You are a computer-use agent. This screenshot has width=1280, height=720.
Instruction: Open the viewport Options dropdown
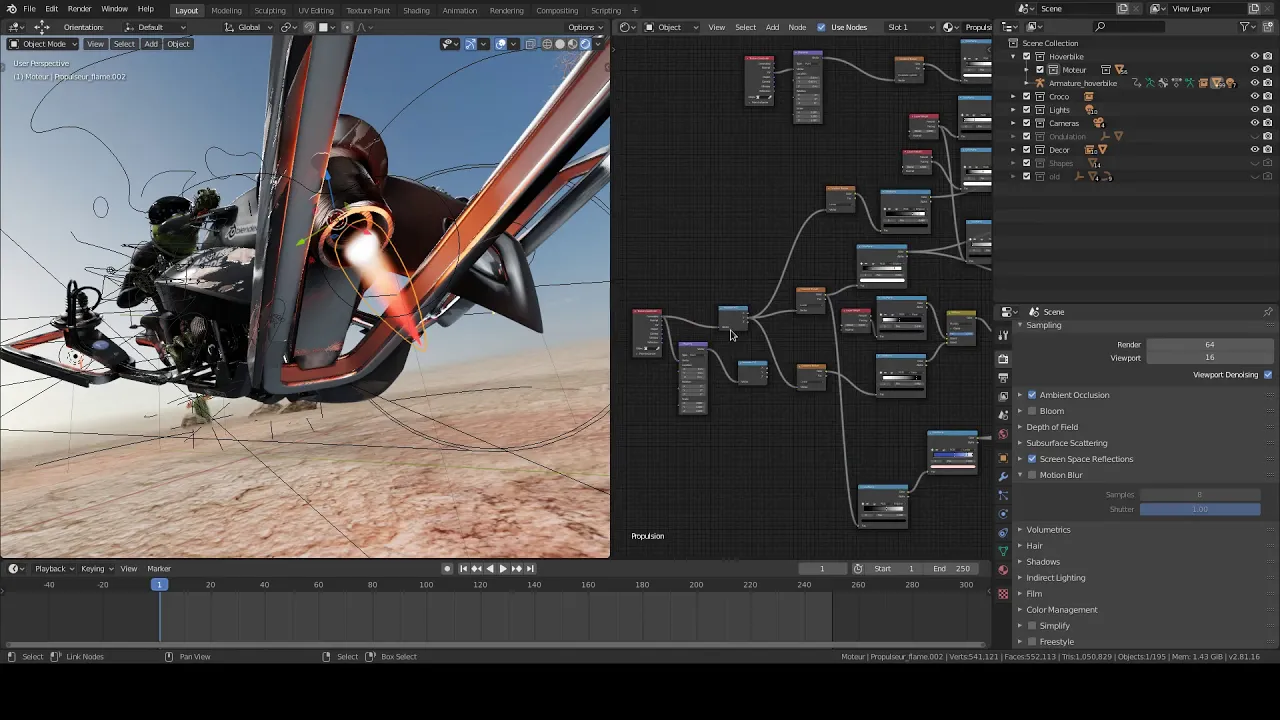[582, 27]
